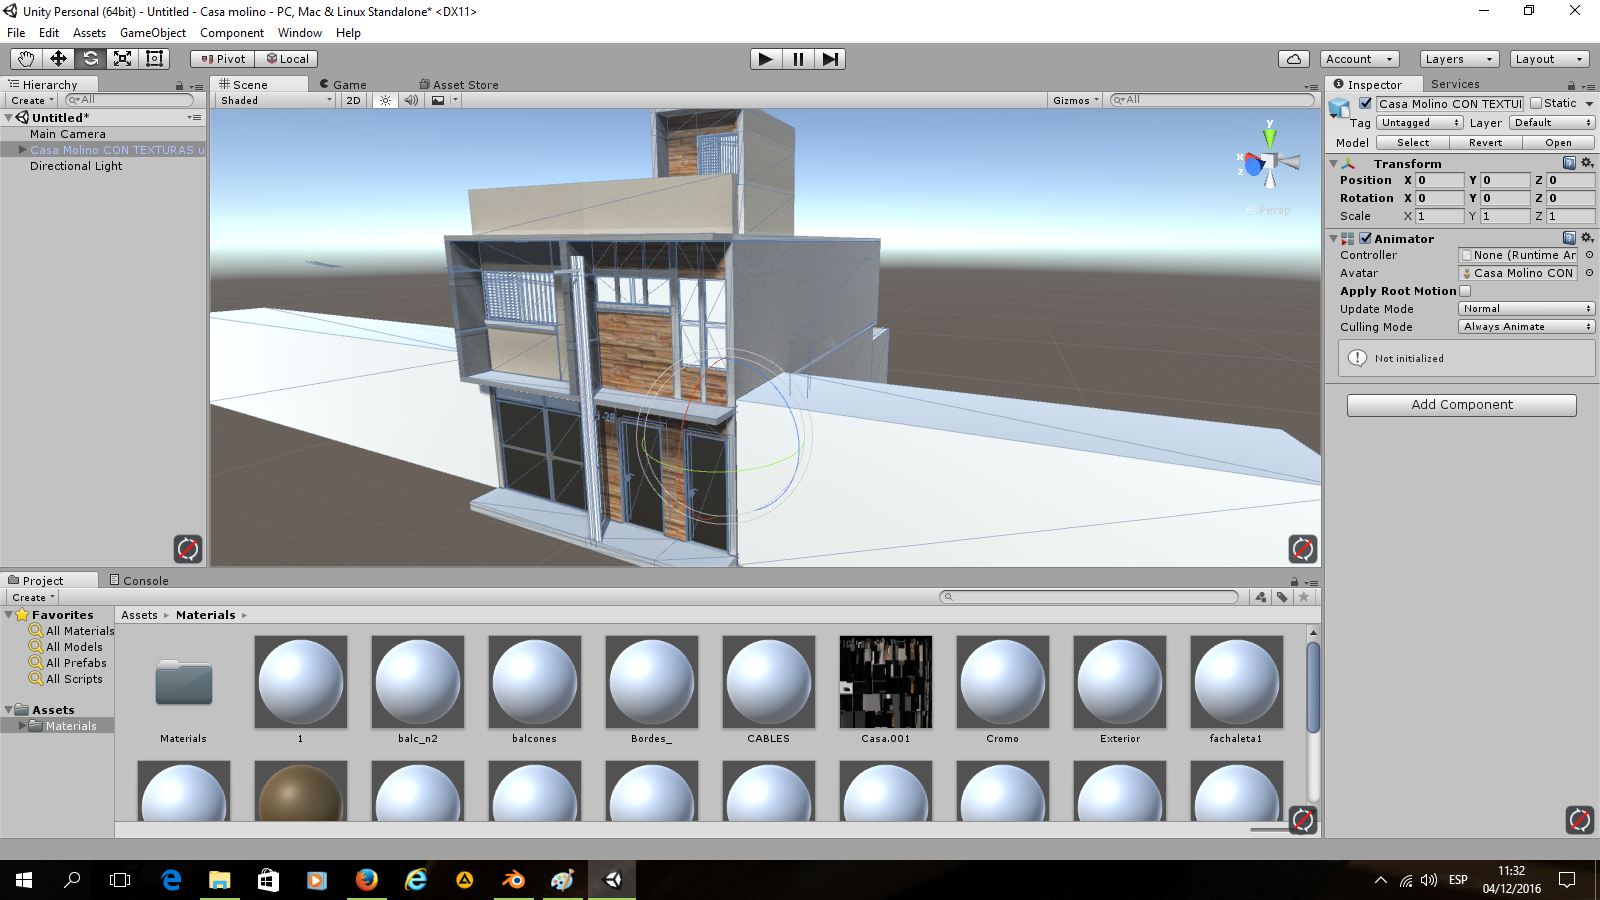Screen dimensions: 1600x900
Task: Click the Project assets search field
Action: click(1090, 597)
